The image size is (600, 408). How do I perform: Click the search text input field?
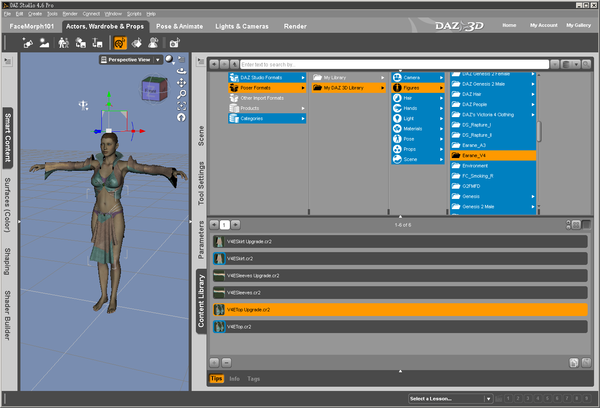click(395, 64)
